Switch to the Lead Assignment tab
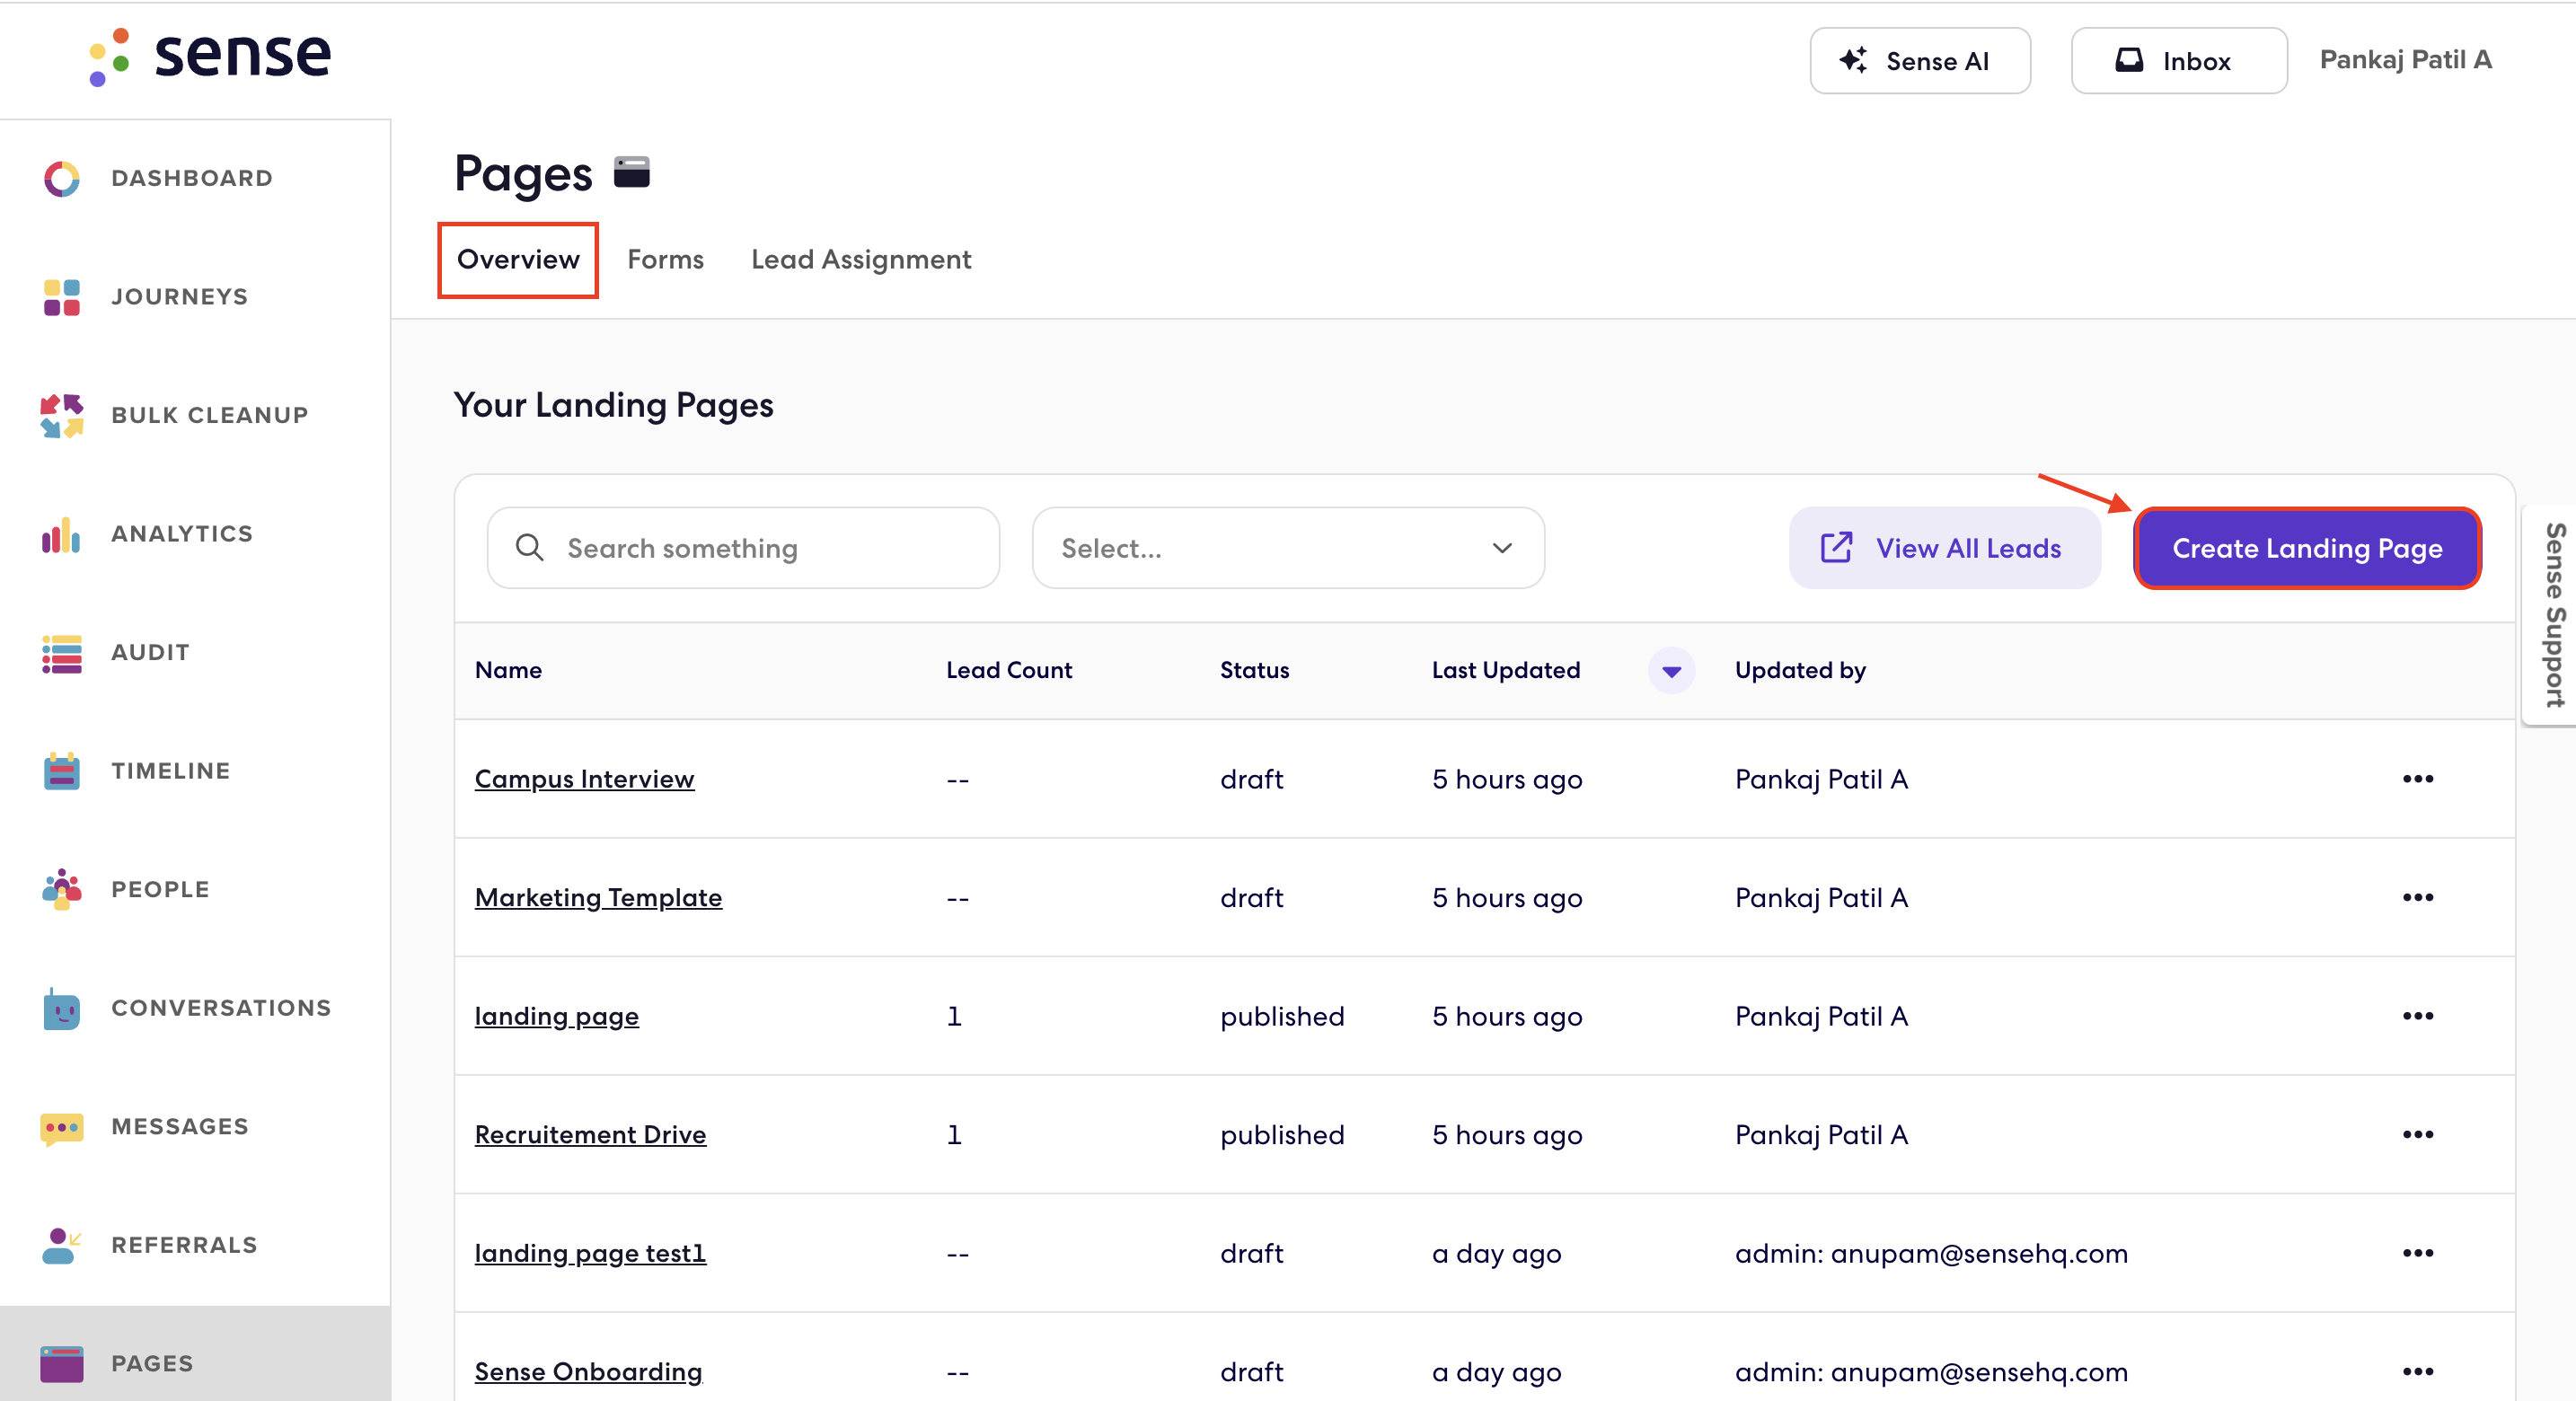The image size is (2576, 1401). coord(861,259)
